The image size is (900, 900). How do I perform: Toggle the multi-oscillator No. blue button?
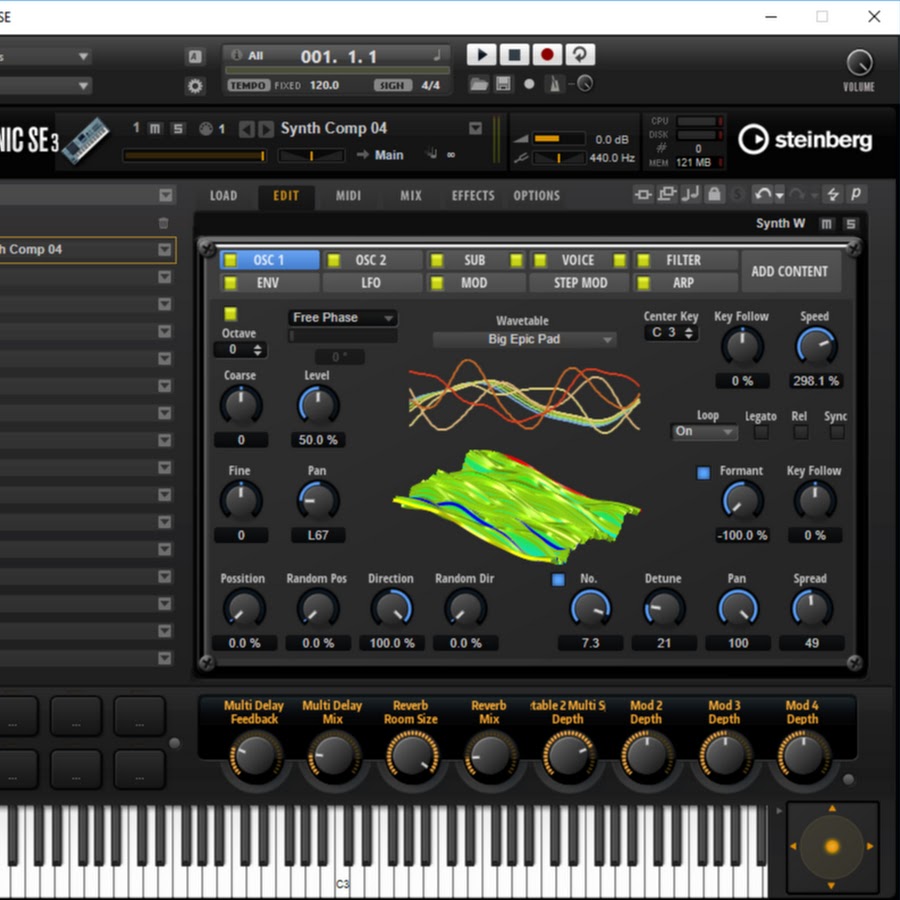tap(558, 580)
